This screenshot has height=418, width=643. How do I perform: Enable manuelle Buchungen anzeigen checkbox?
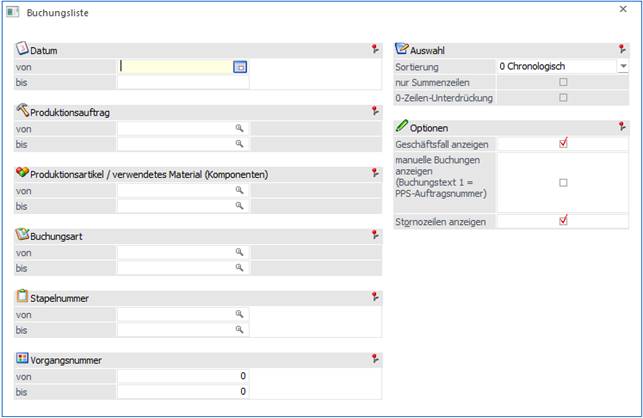(563, 183)
